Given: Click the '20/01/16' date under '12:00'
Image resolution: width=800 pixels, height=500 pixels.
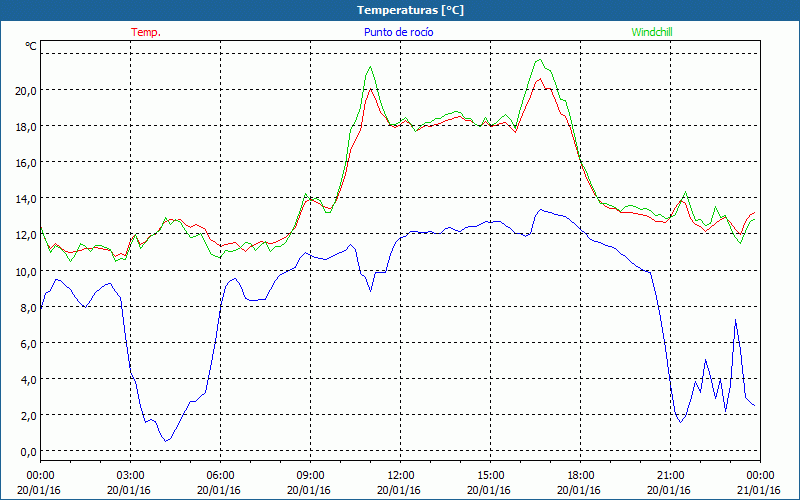Looking at the screenshot, I should [399, 491].
